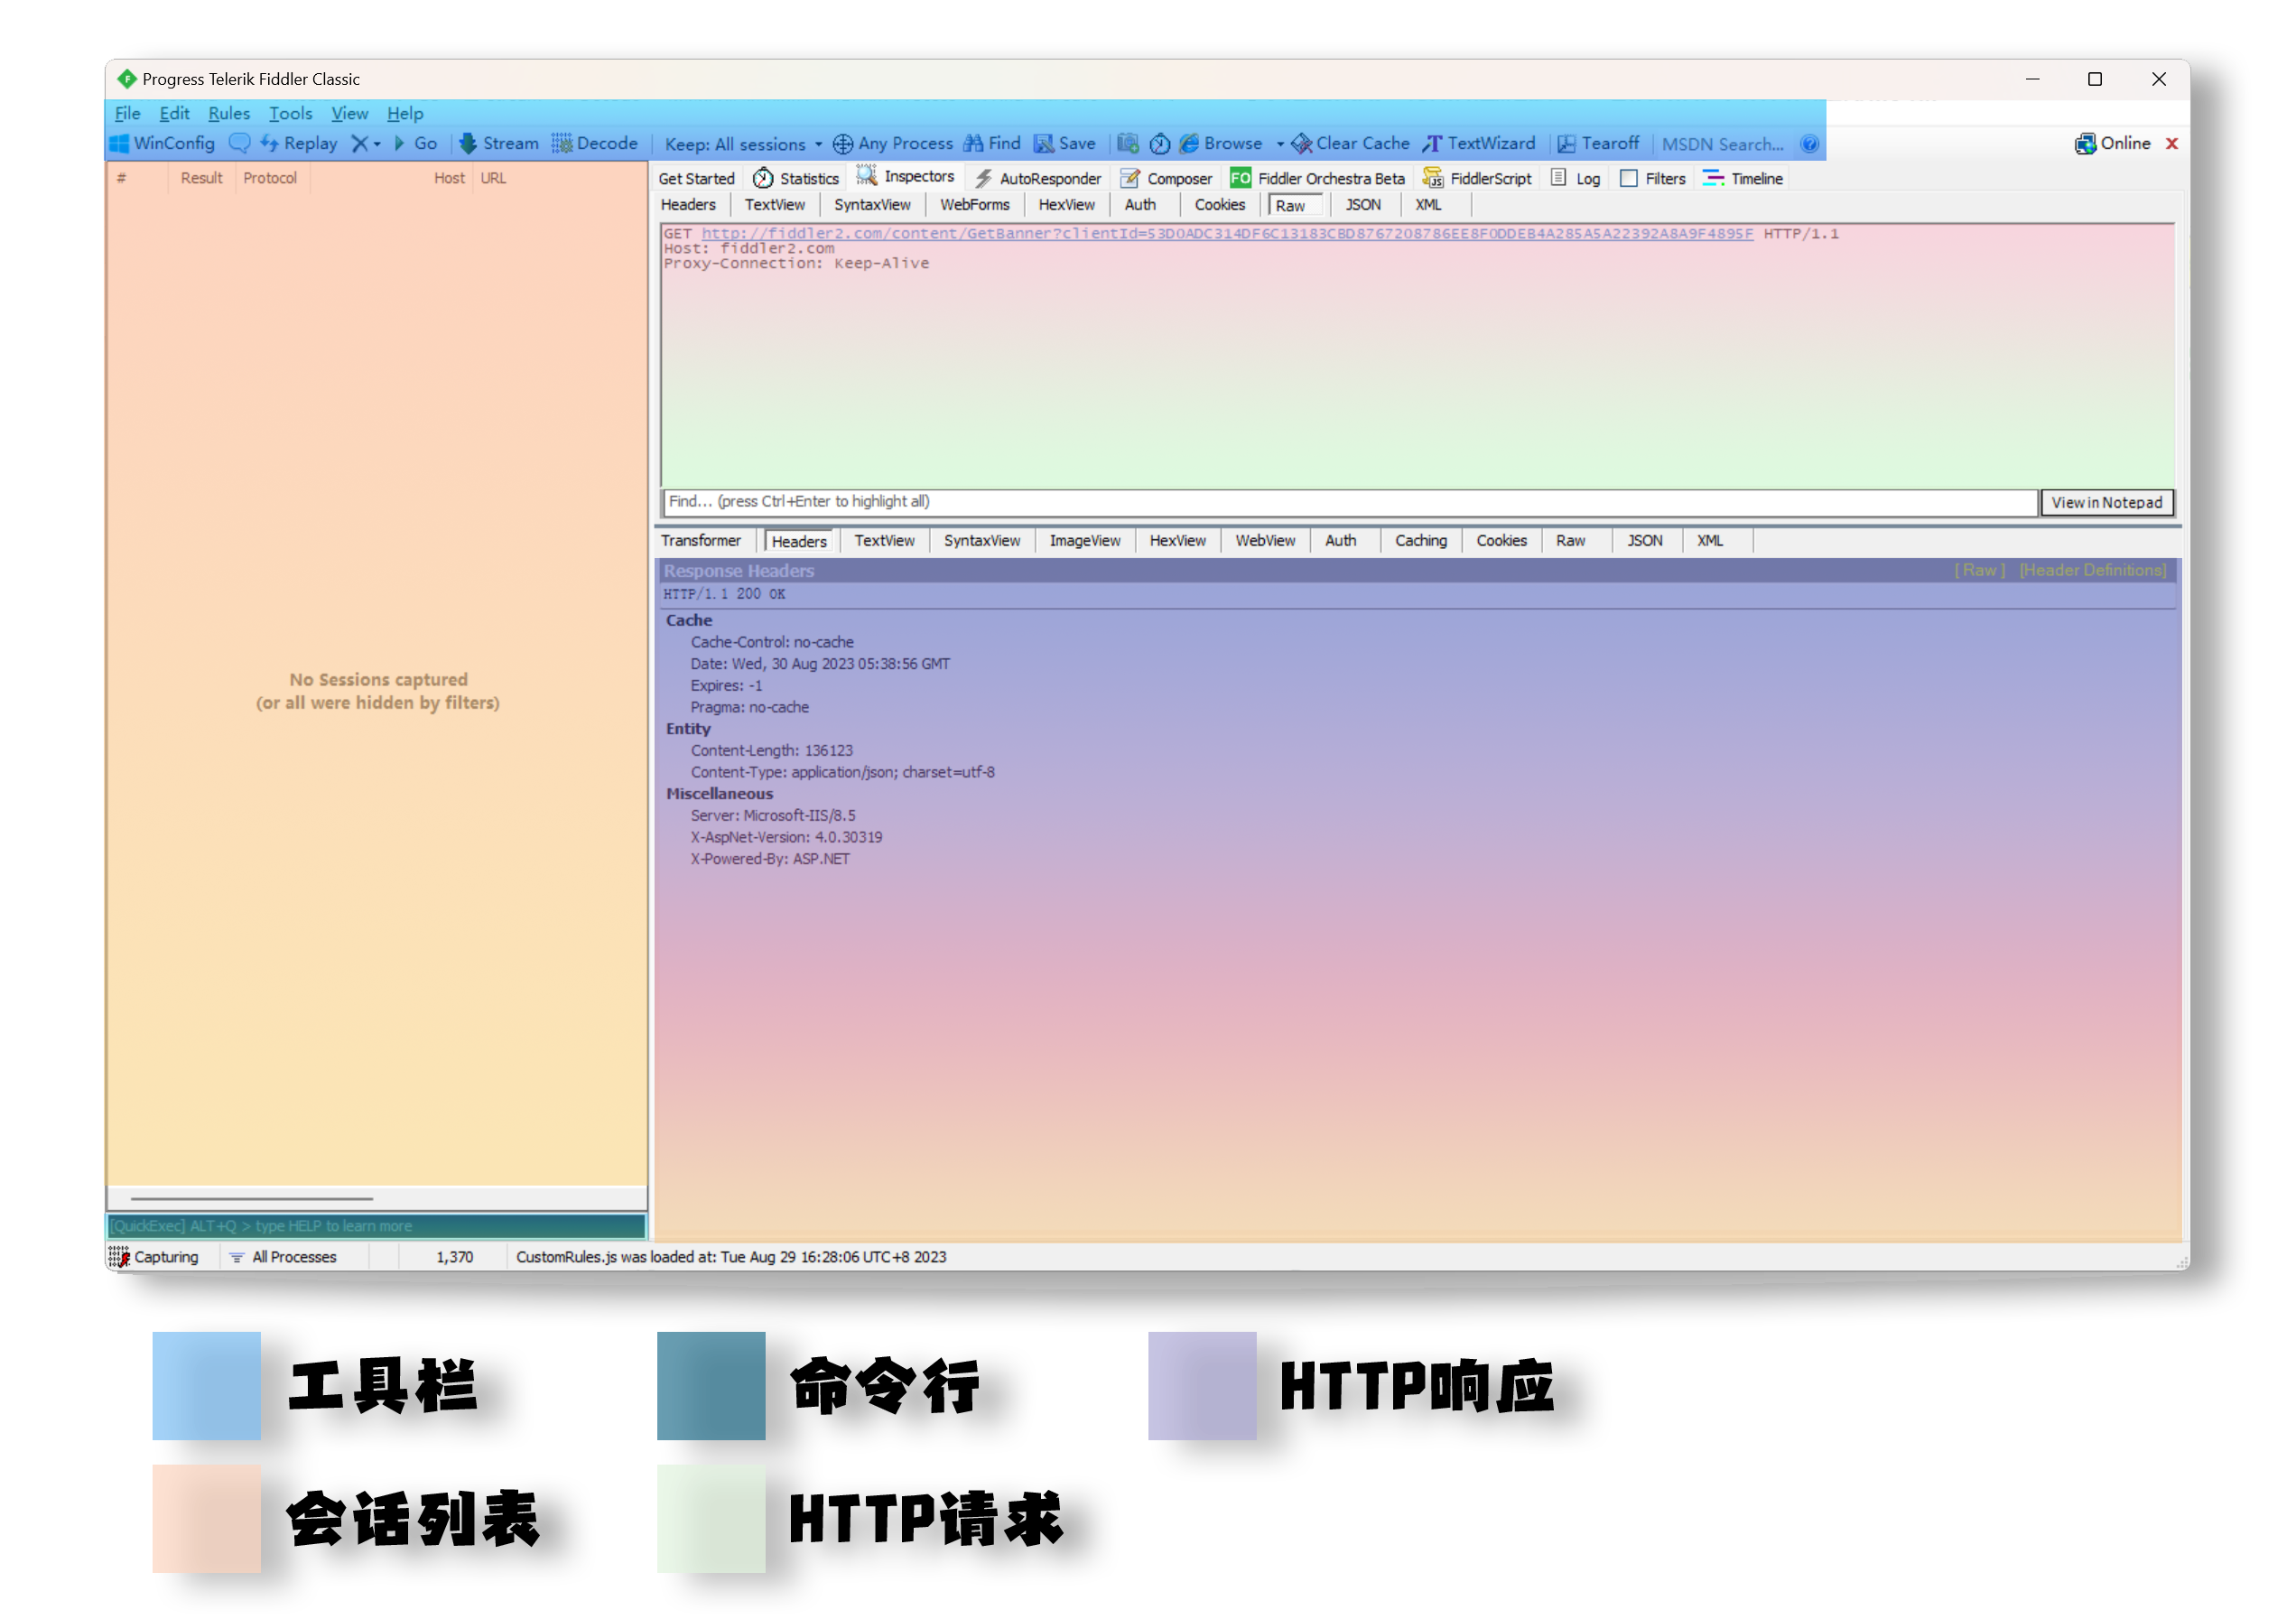Clear Cache using toolbar button
This screenshot has height=1619, width=2296.
[1351, 143]
